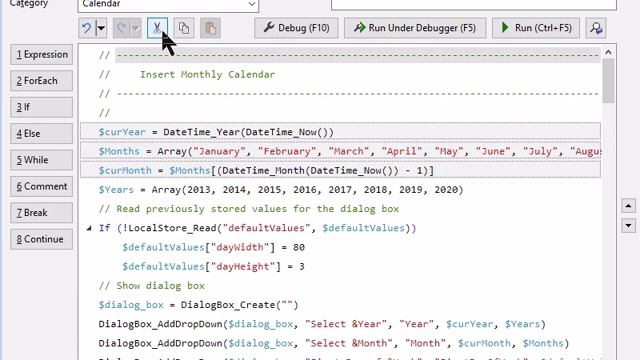Select the '$curMonth = $Months[' code line

[x=340, y=170]
